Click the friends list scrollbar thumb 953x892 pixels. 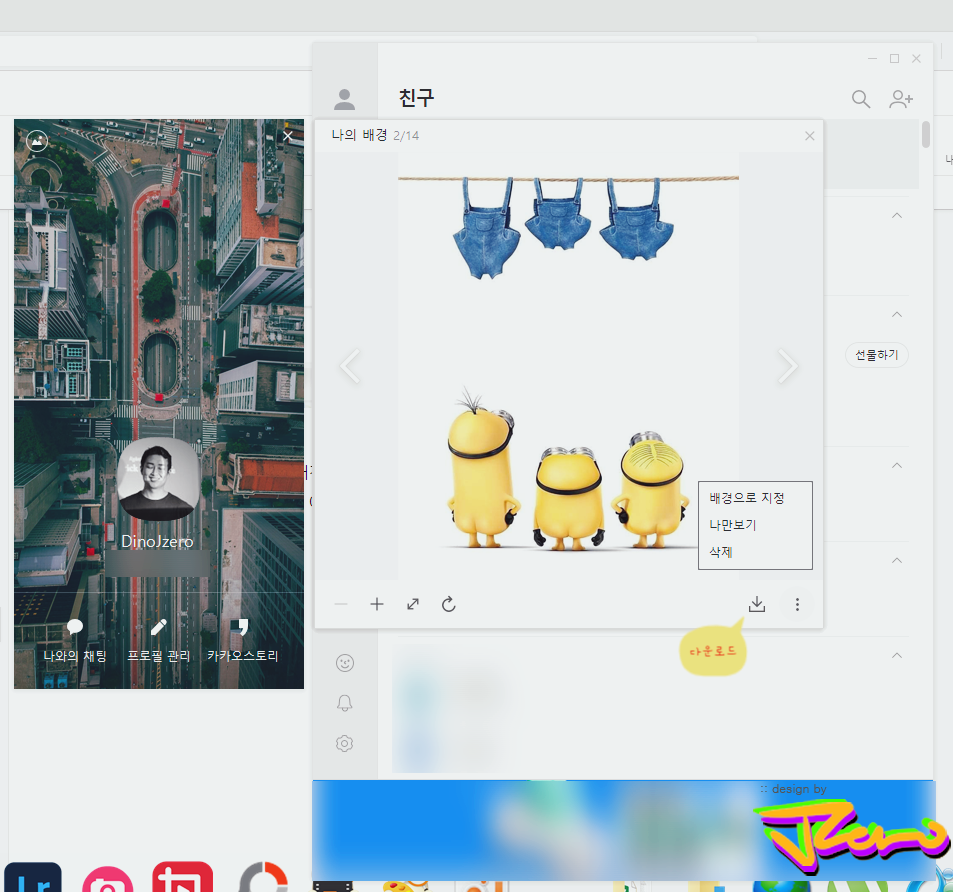926,134
